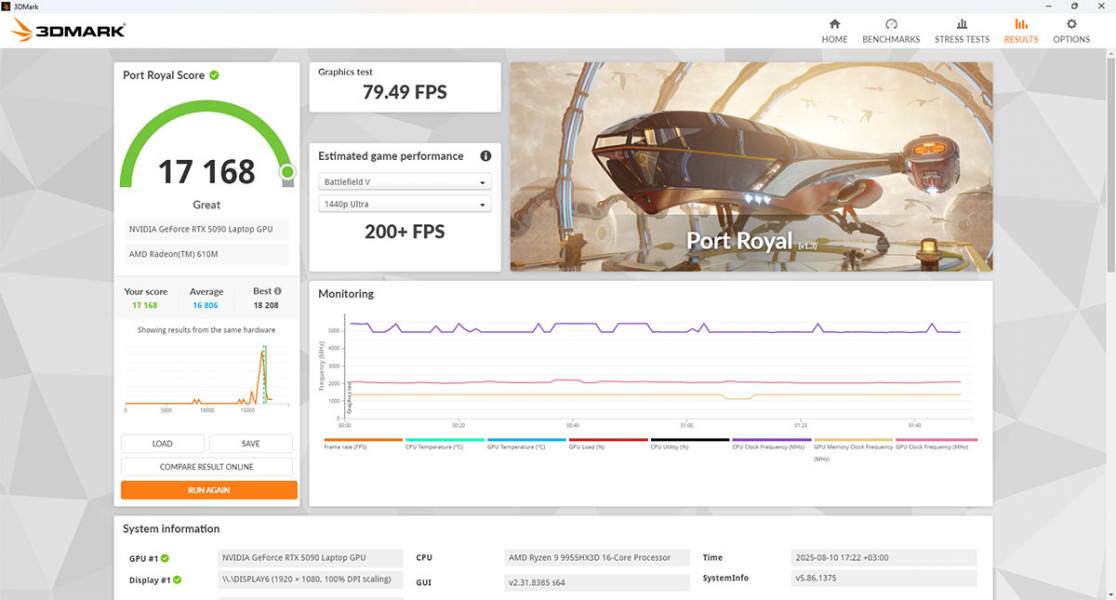Click the Results bar-chart icon
Image resolution: width=1116 pixels, height=600 pixels.
click(x=1021, y=24)
